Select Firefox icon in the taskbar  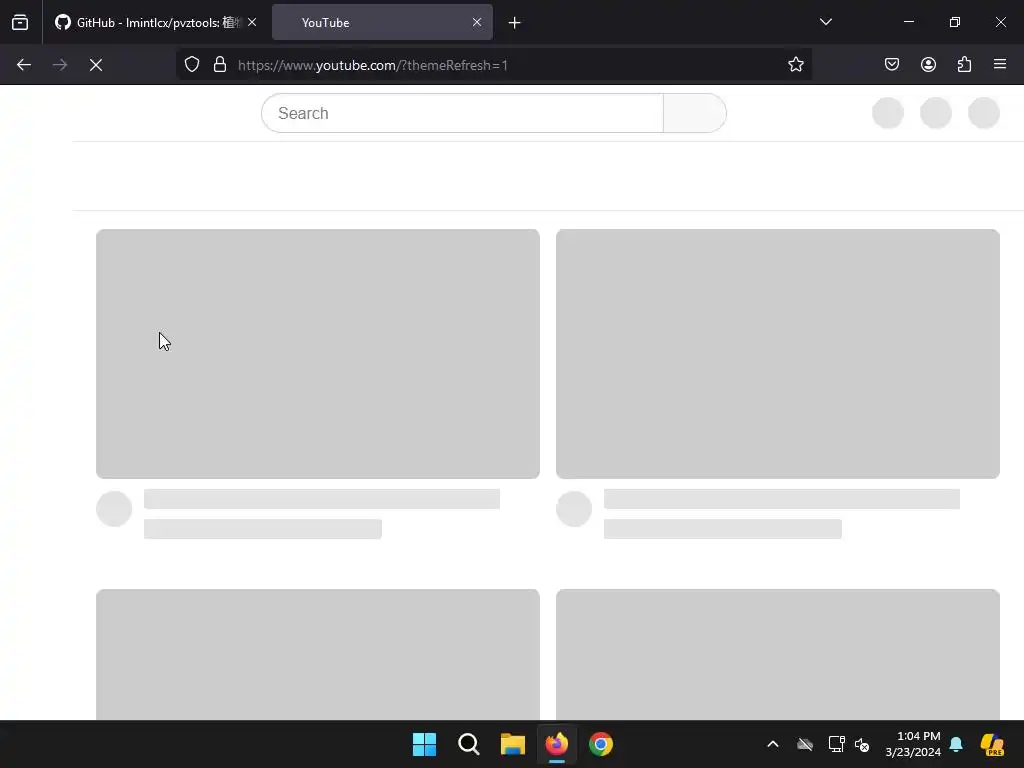click(x=557, y=744)
